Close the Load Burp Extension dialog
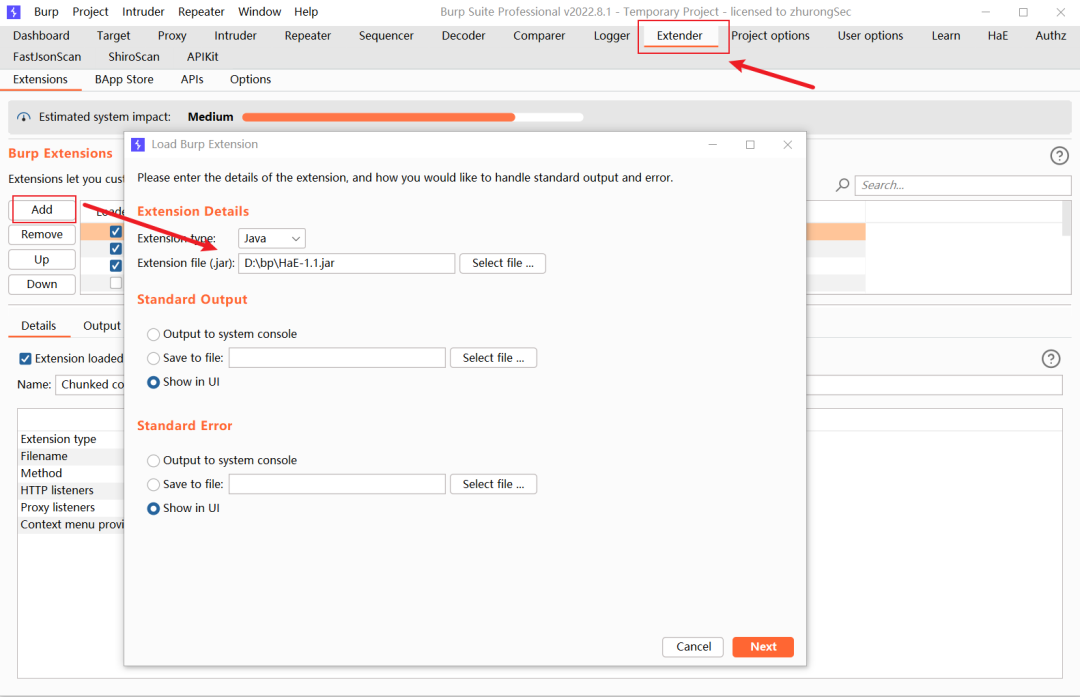 (788, 145)
